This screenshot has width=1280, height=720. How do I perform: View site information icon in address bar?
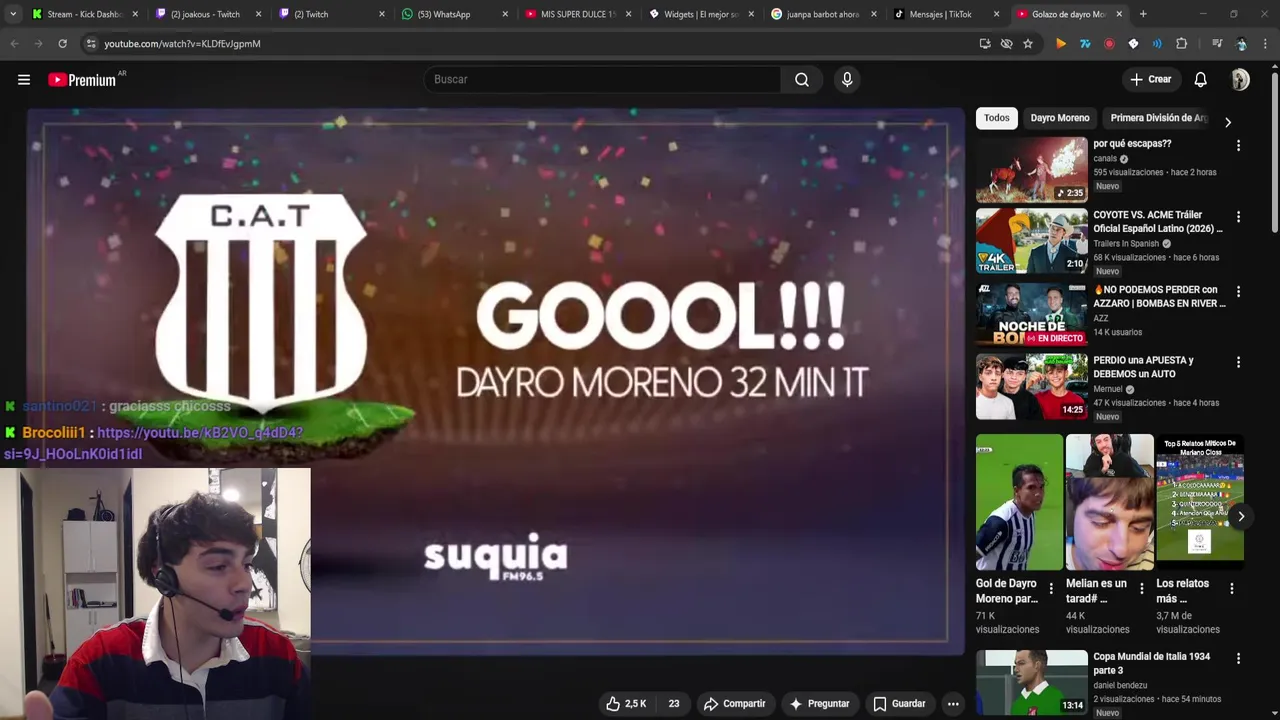91,44
